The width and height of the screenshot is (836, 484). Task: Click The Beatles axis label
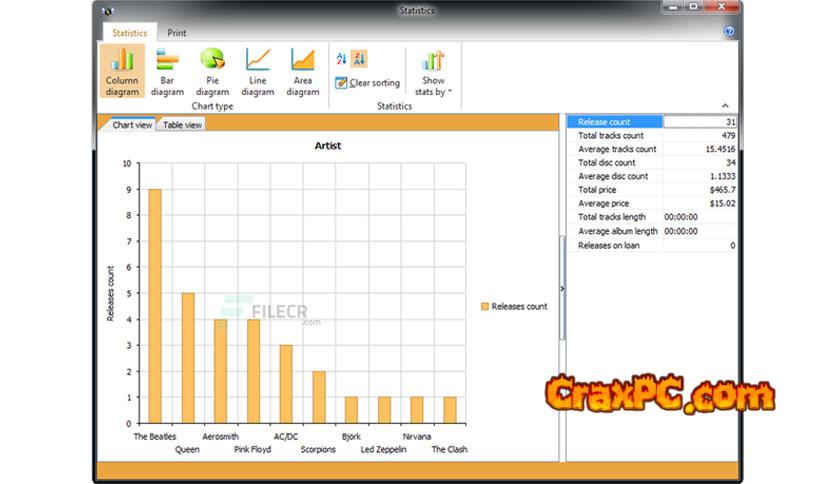click(155, 437)
